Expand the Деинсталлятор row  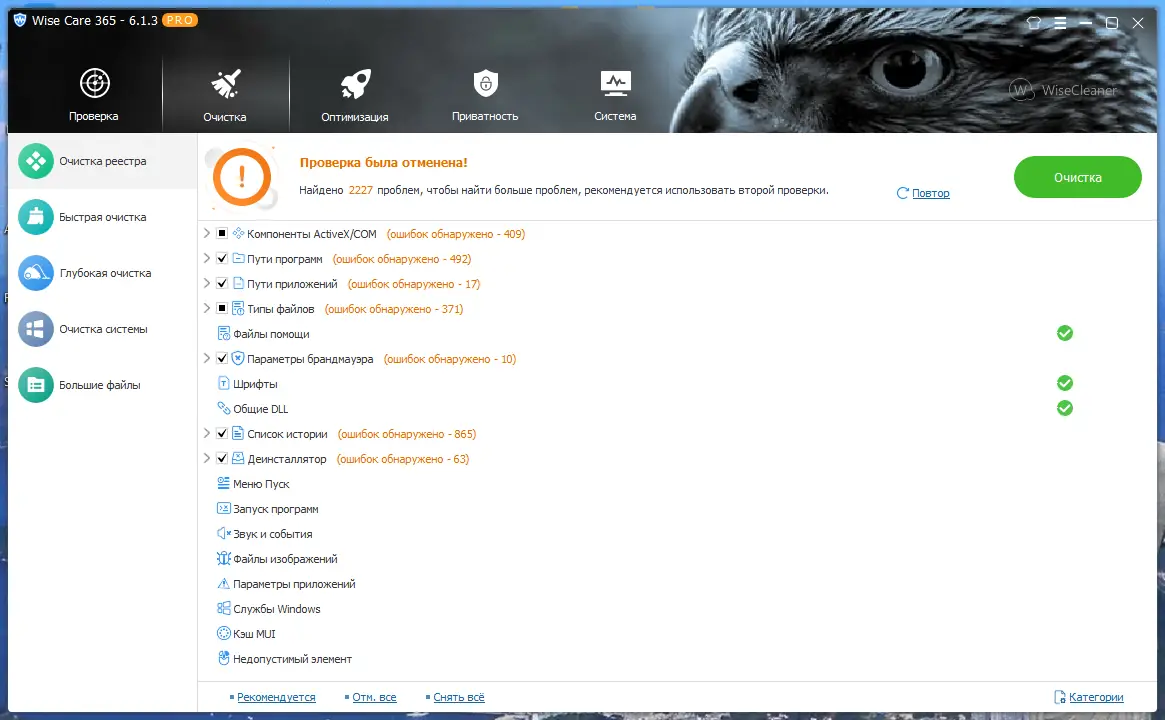[207, 458]
